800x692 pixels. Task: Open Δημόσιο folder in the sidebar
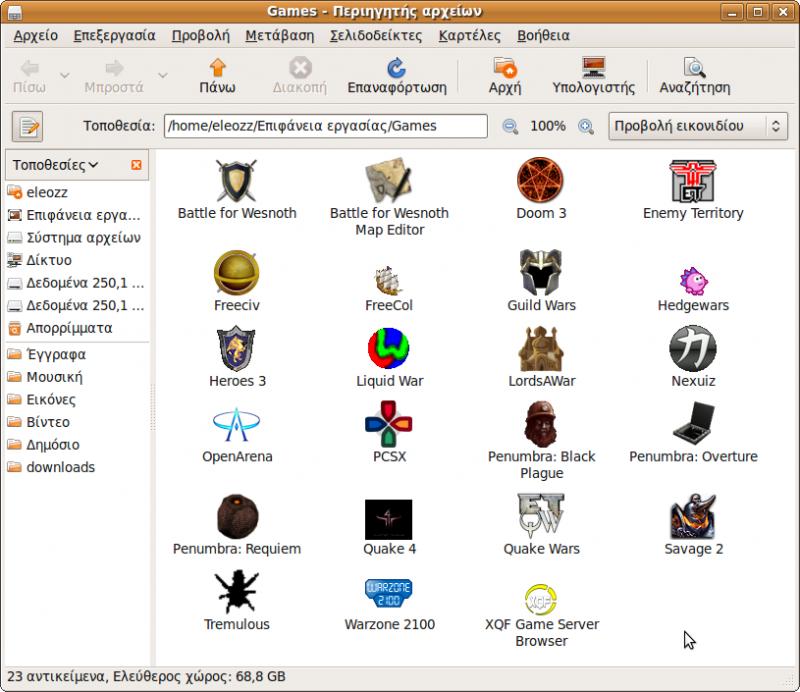click(x=77, y=444)
